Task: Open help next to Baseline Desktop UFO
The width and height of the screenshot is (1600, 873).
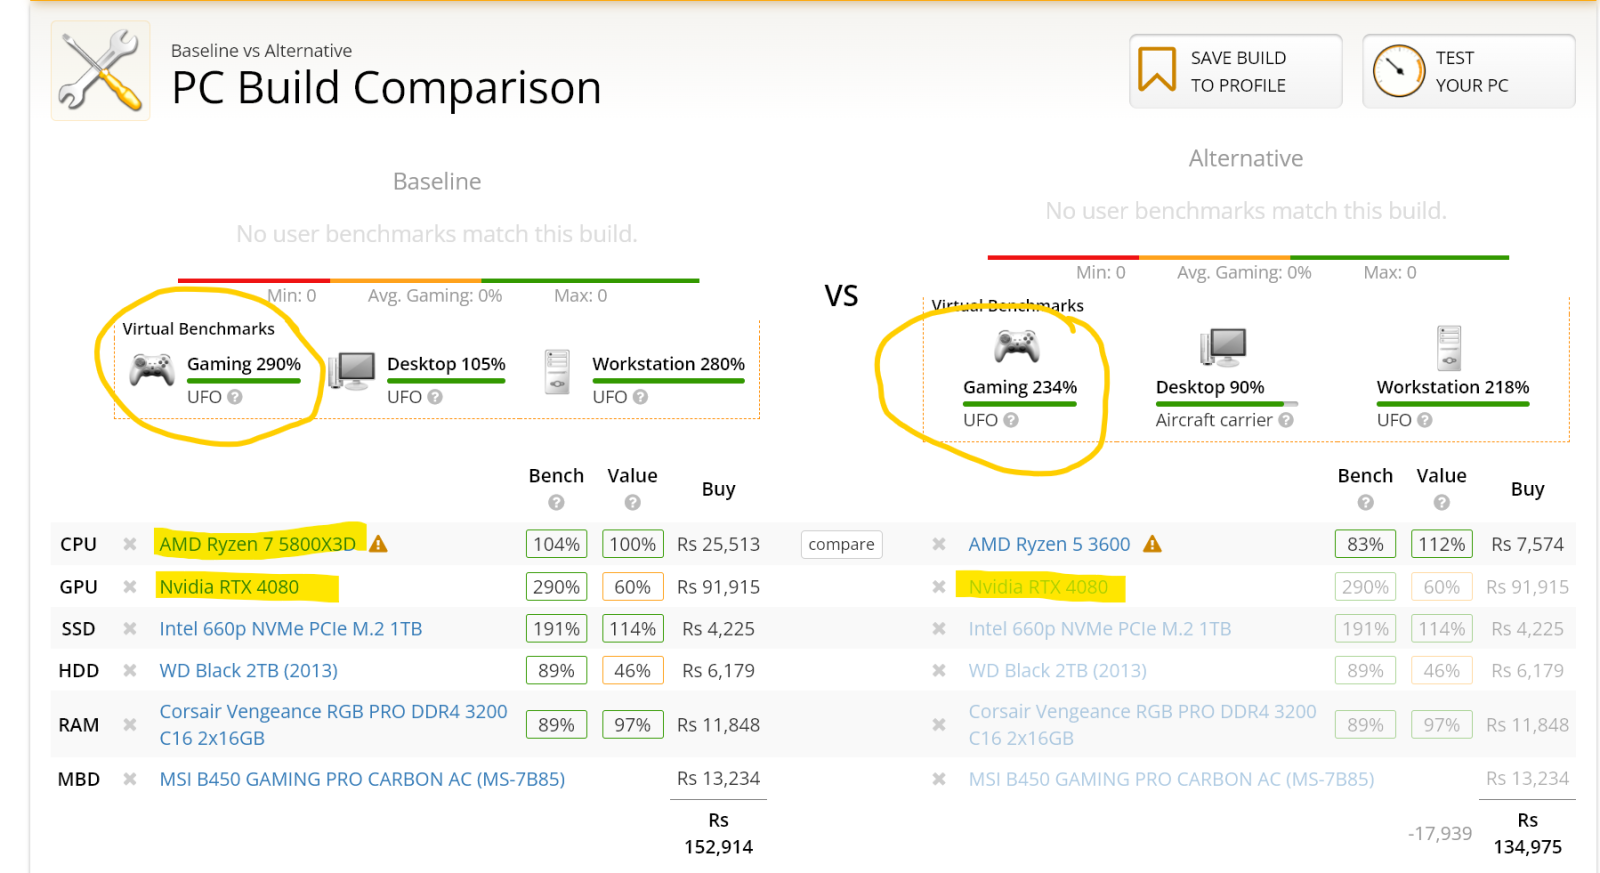Action: pos(435,397)
